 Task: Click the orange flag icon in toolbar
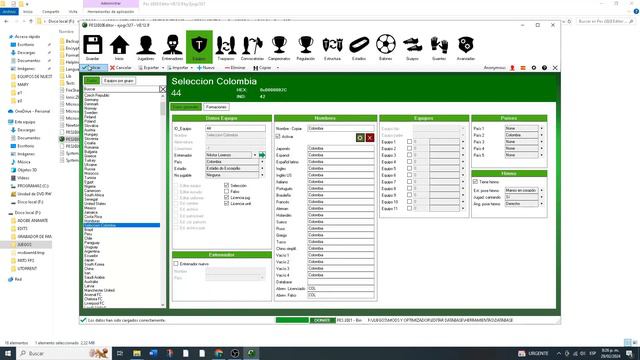523,68
